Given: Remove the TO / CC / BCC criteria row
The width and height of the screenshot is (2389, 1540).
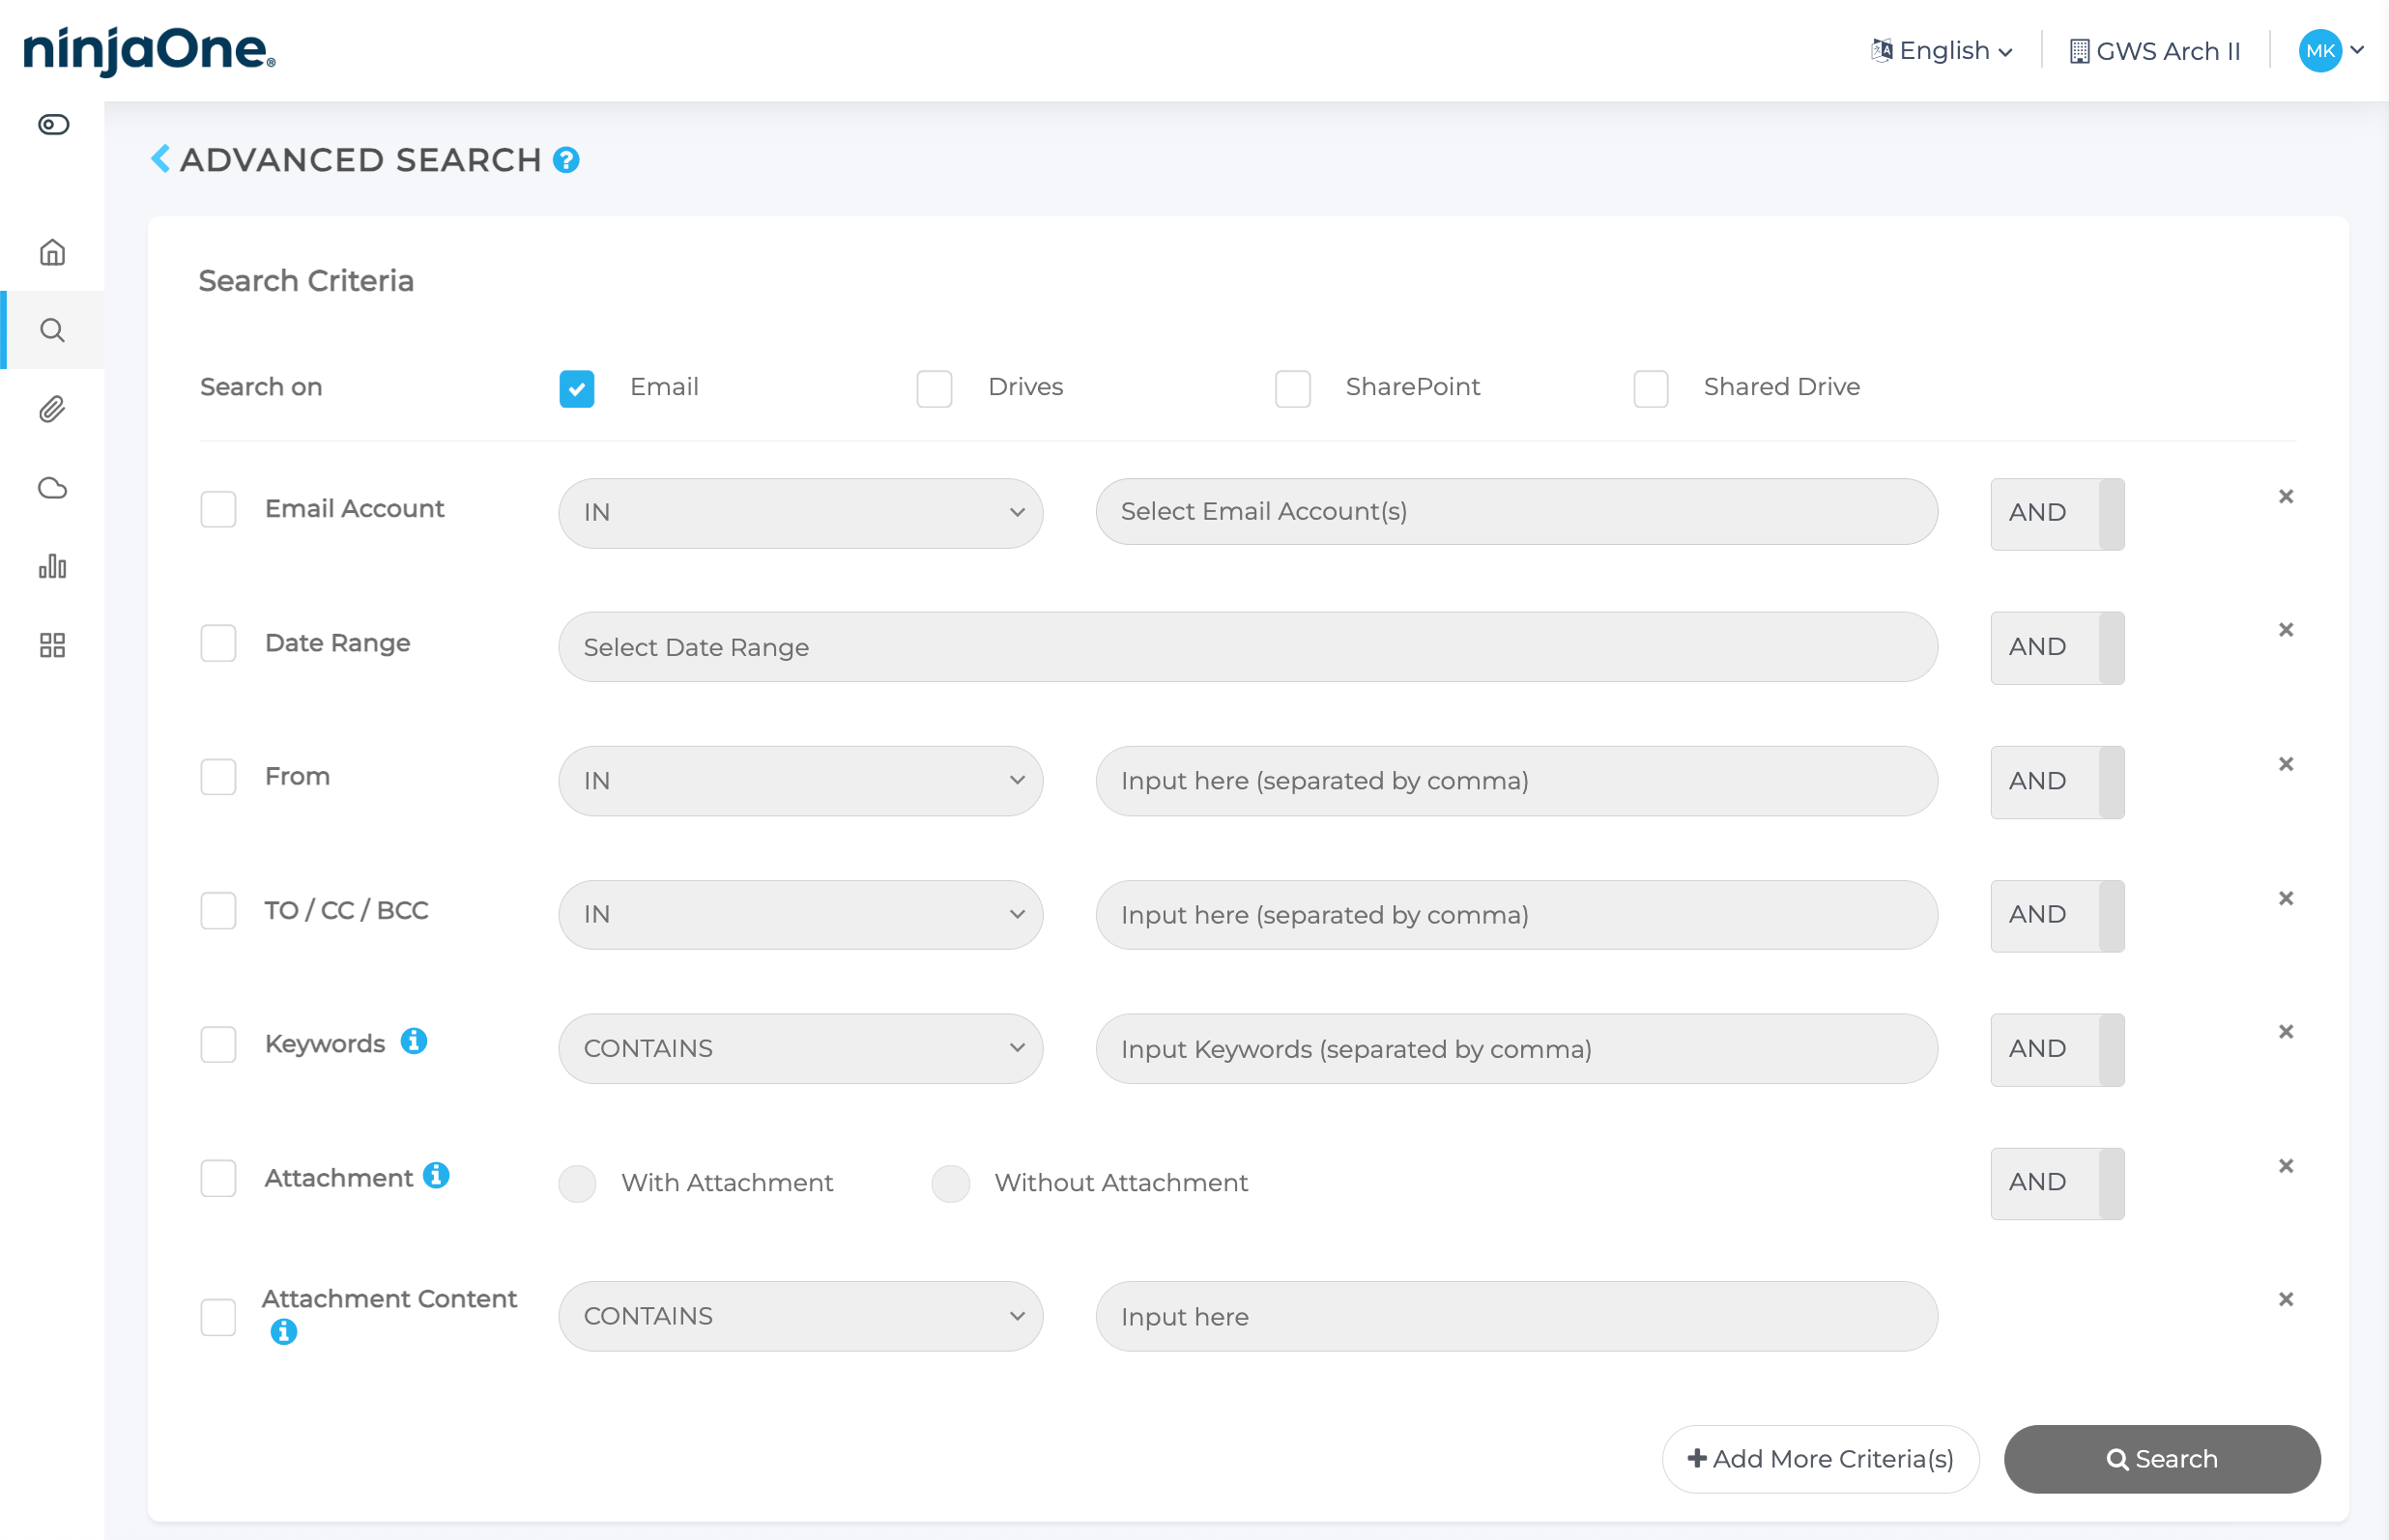Looking at the screenshot, I should [x=2286, y=898].
